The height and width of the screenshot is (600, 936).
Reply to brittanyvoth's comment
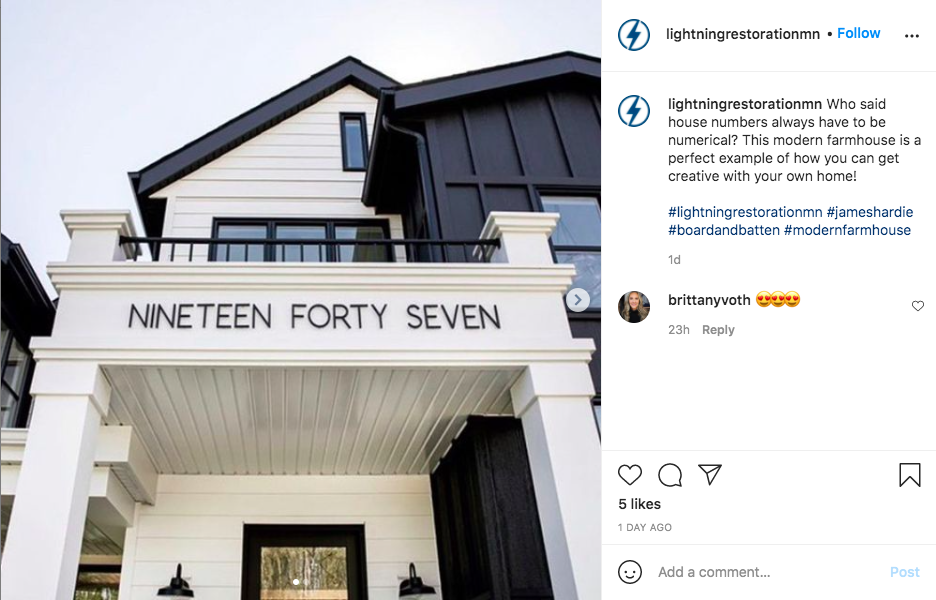(x=718, y=330)
